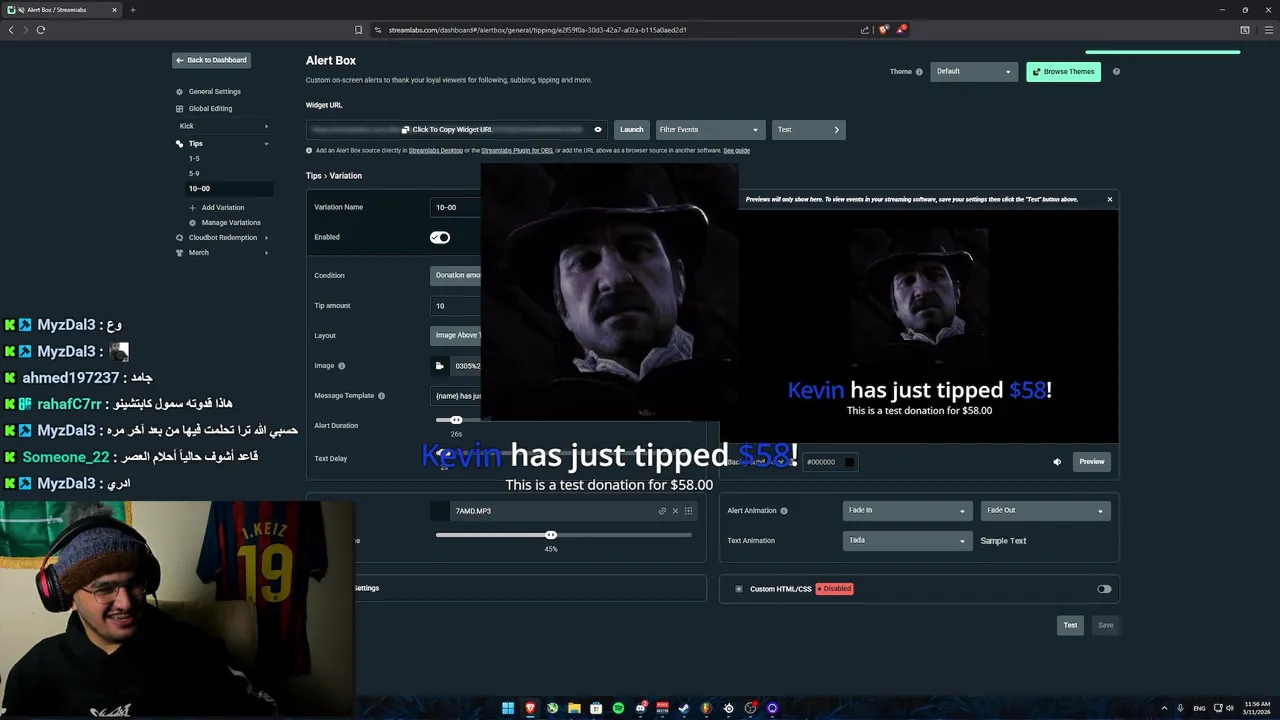Screen dimensions: 1280x720
Task: Open Windows Start menu
Action: tap(508, 708)
